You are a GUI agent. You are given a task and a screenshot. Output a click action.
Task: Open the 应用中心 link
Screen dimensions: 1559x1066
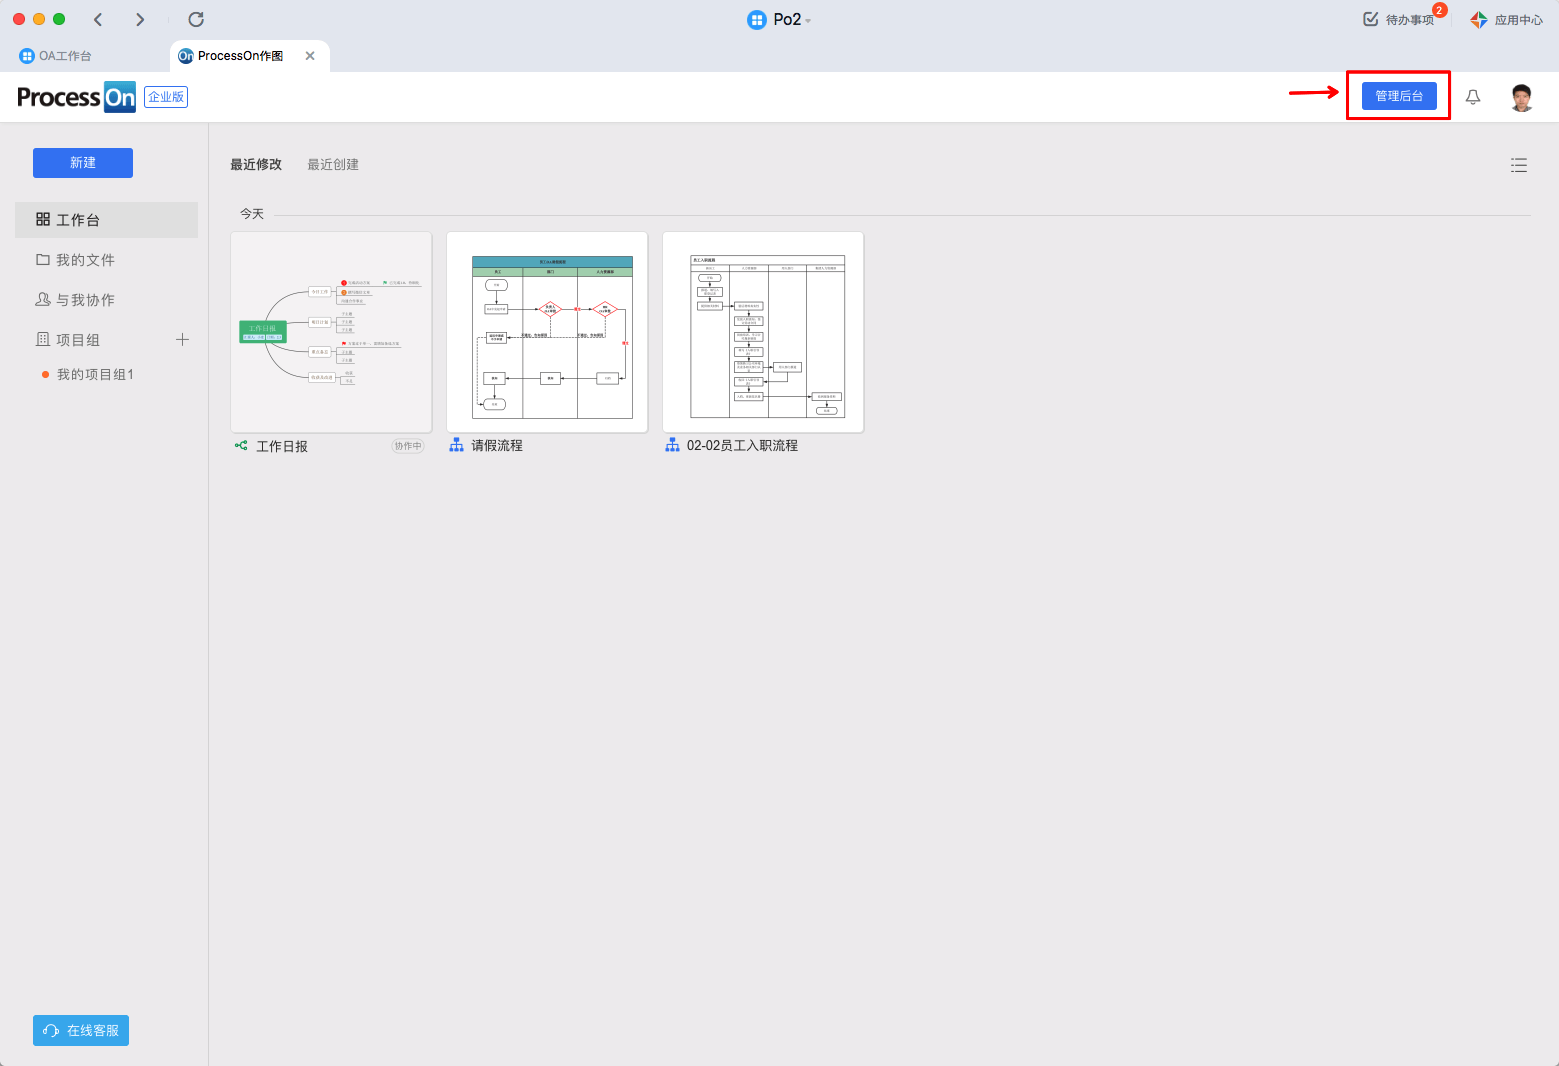pyautogui.click(x=1519, y=20)
